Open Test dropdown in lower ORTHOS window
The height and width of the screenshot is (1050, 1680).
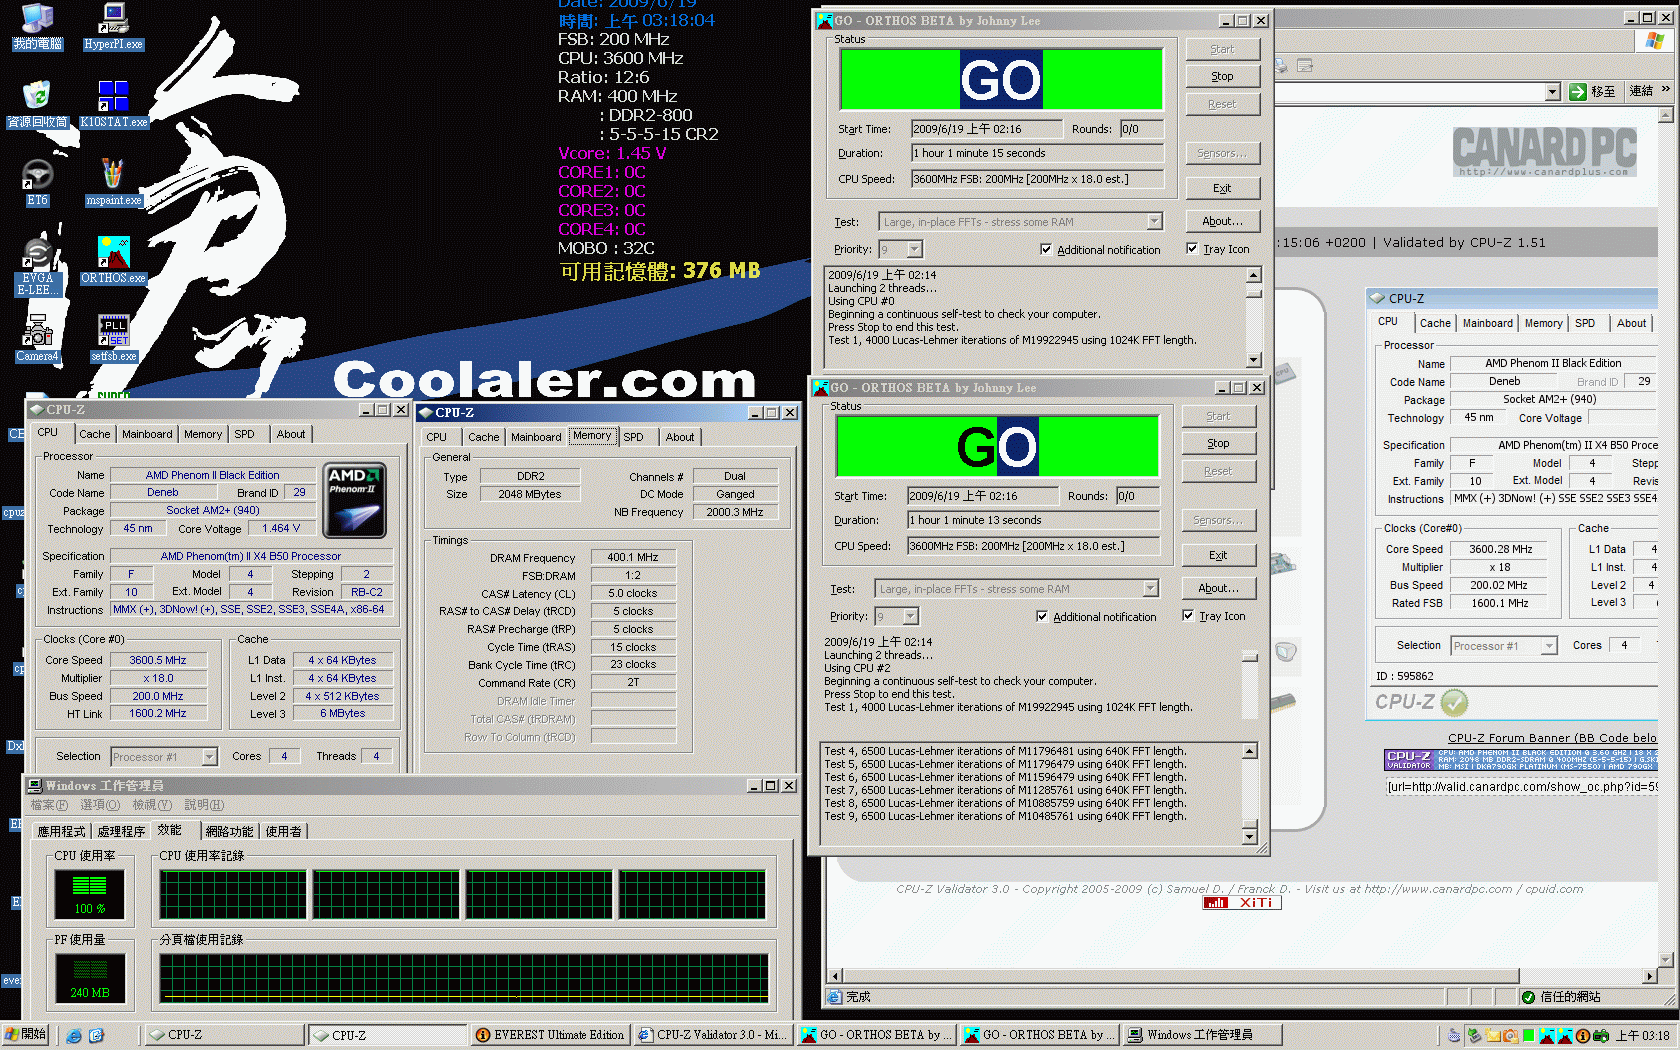coord(1151,589)
